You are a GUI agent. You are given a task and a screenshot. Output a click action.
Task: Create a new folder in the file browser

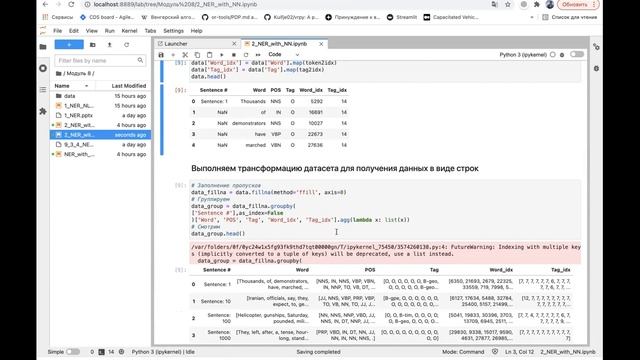[93, 44]
